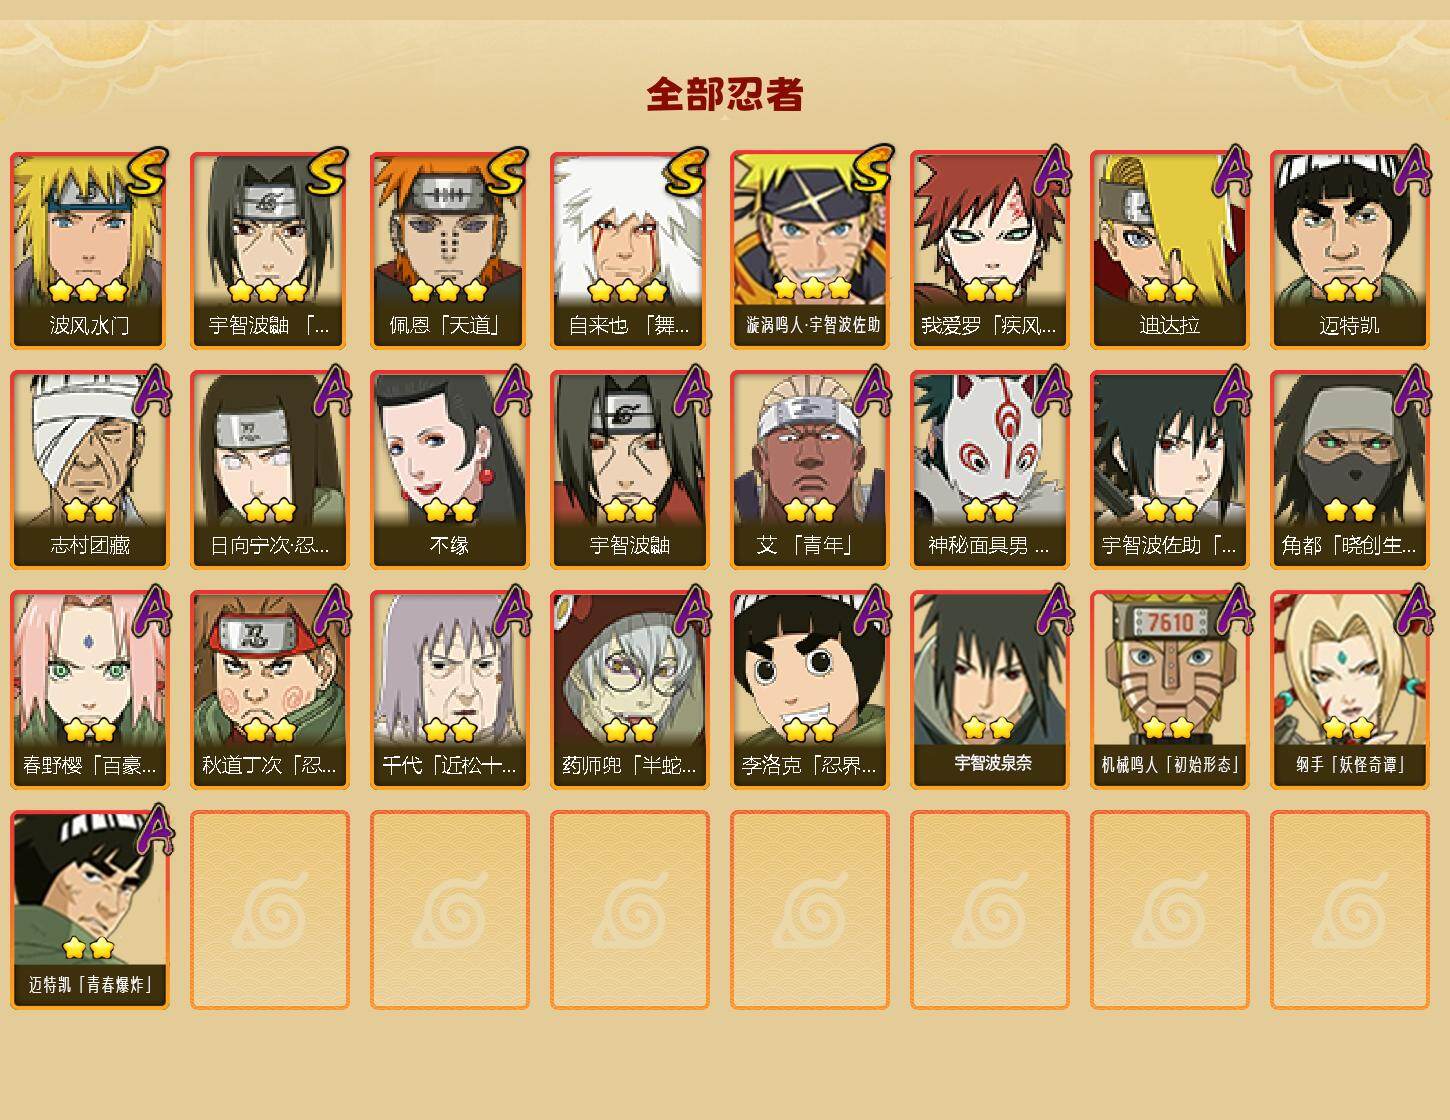The width and height of the screenshot is (1450, 1120).
Task: Open the 机械鸣人「初始形态」 card
Action: point(1170,690)
